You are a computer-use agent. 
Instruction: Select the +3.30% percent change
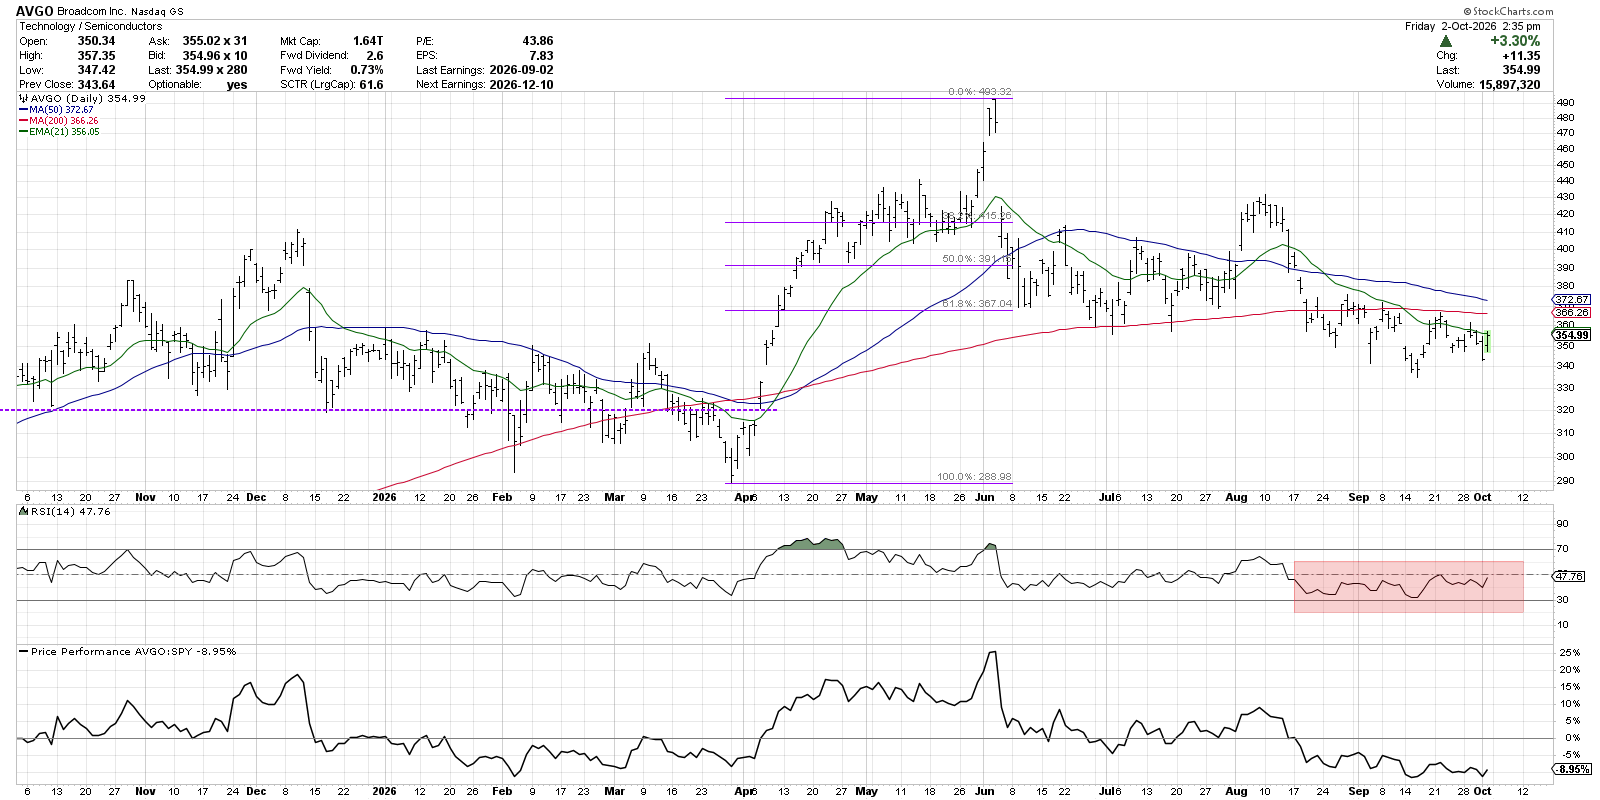click(x=1515, y=41)
